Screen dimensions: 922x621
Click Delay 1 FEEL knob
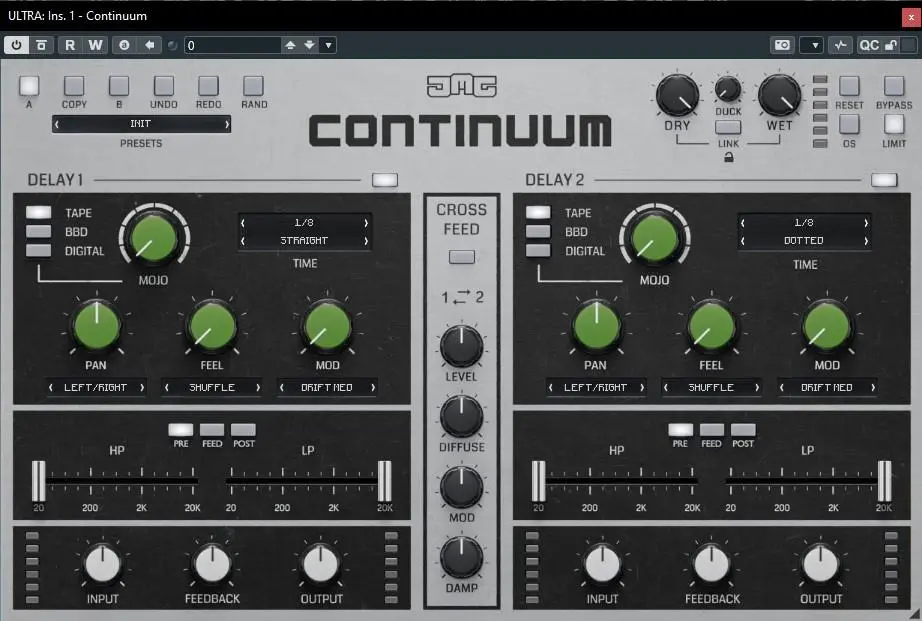(212, 325)
